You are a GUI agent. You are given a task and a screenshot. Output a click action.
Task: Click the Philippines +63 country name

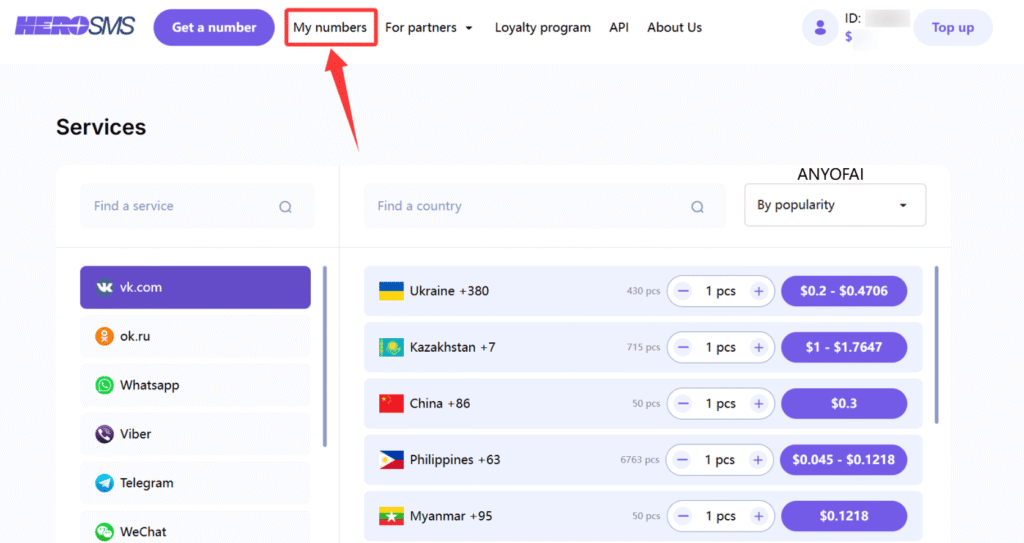(455, 460)
